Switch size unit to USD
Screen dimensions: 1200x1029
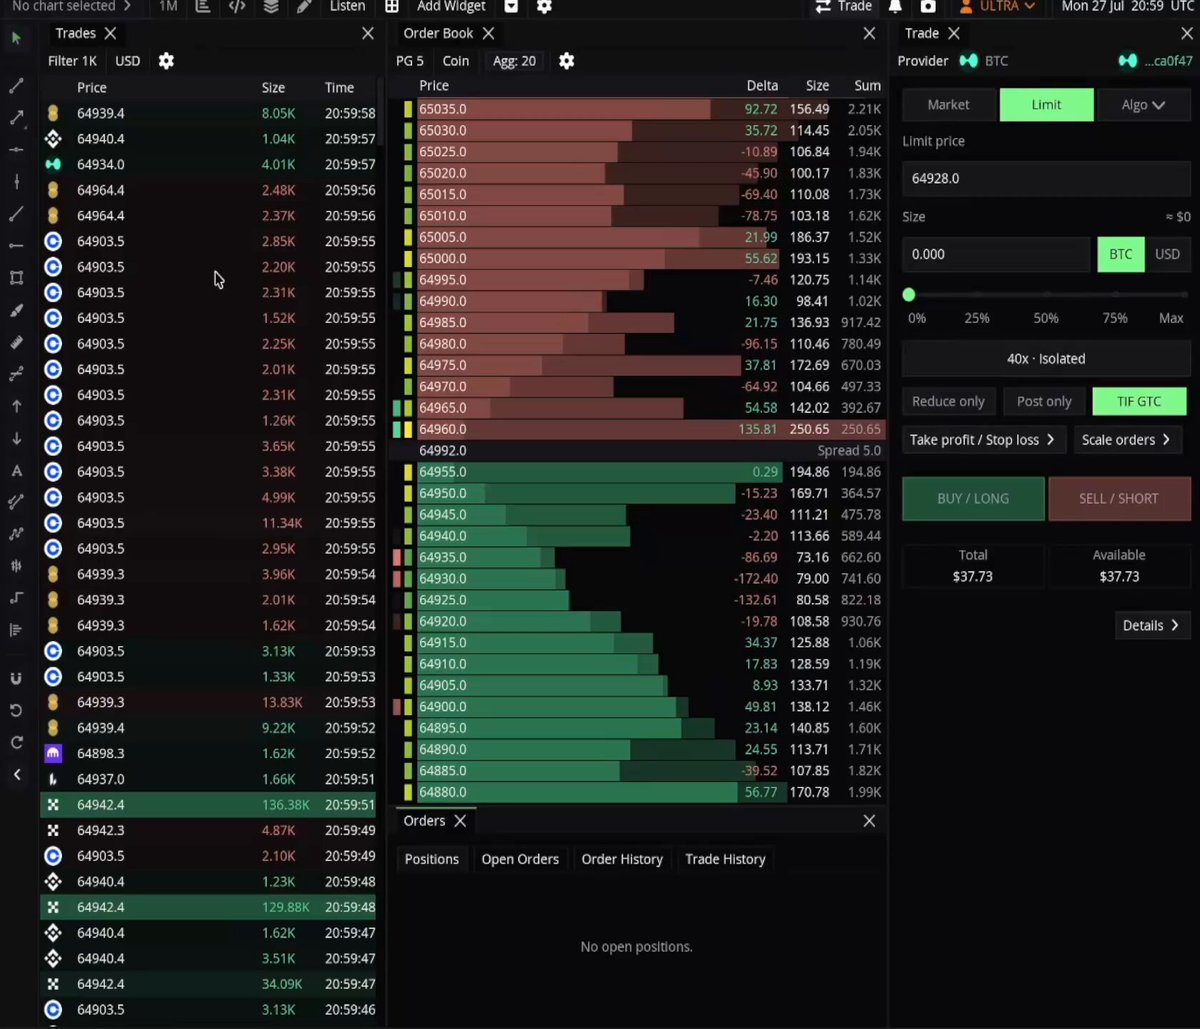pos(1167,254)
